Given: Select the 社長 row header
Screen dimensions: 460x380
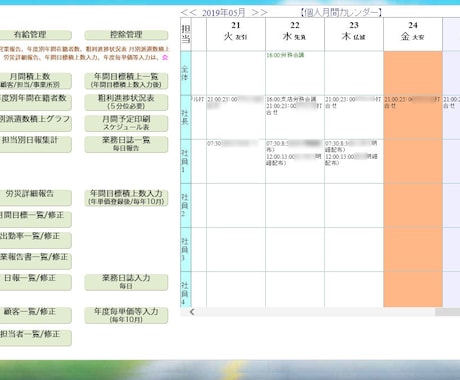Looking at the screenshot, I should pos(186,117).
